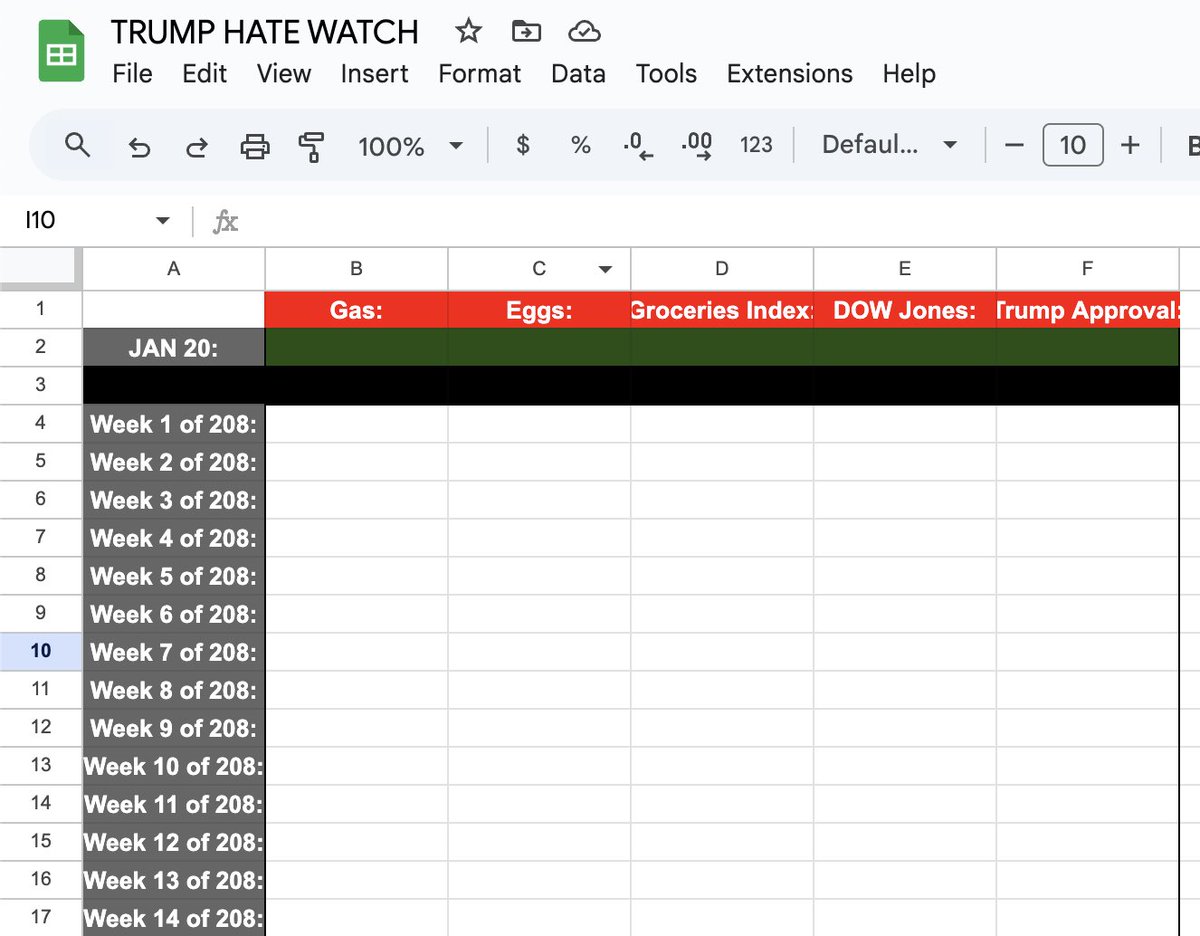Check the cloud save status icon
The width and height of the screenshot is (1200, 936).
(x=584, y=32)
